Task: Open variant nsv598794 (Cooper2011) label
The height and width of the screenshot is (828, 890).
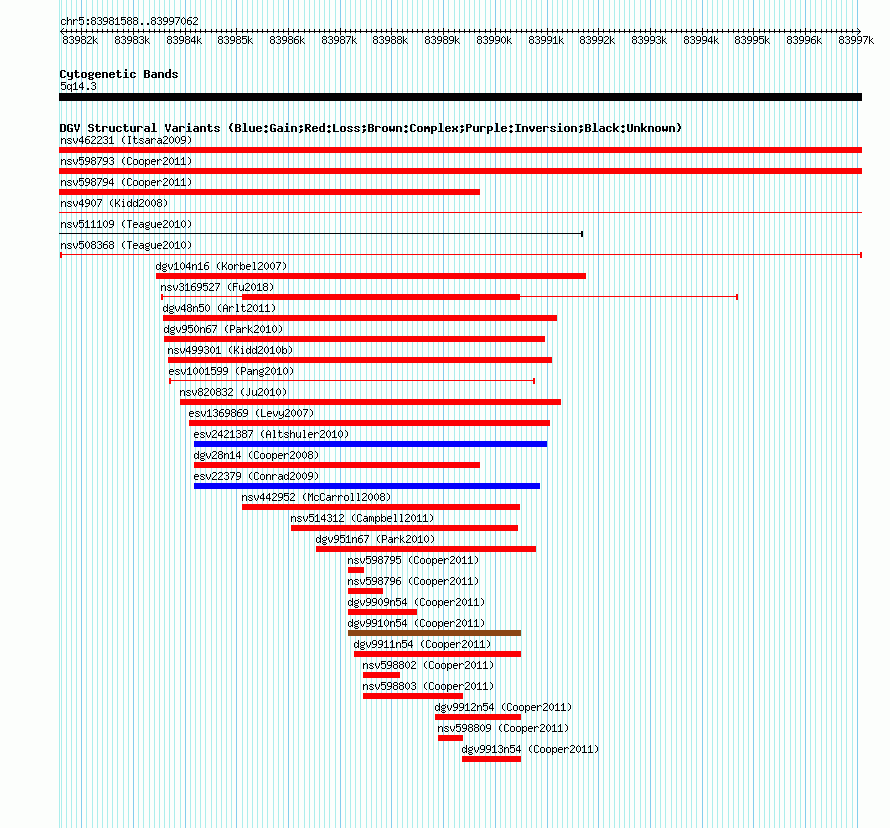Action: click(126, 182)
